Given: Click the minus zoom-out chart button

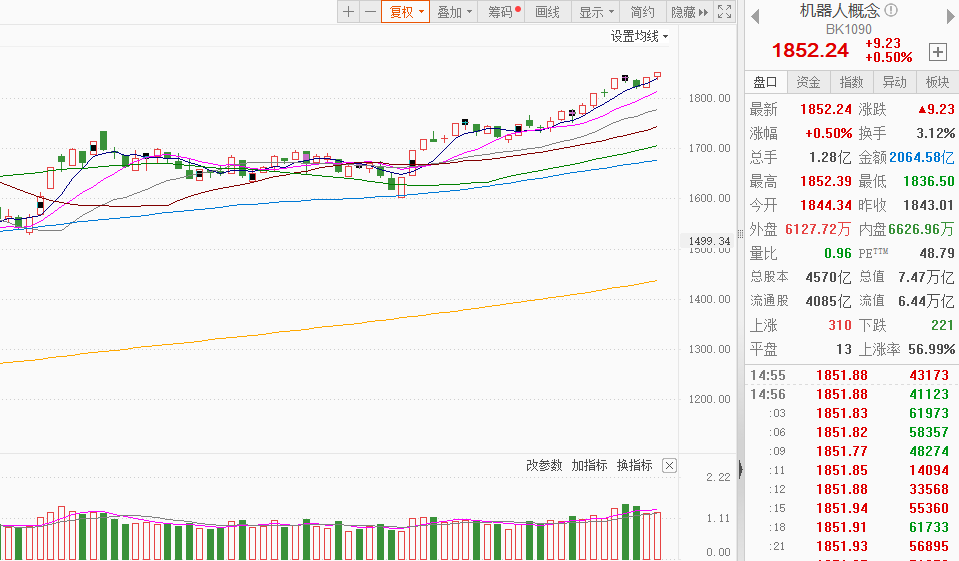Looking at the screenshot, I should [x=370, y=12].
